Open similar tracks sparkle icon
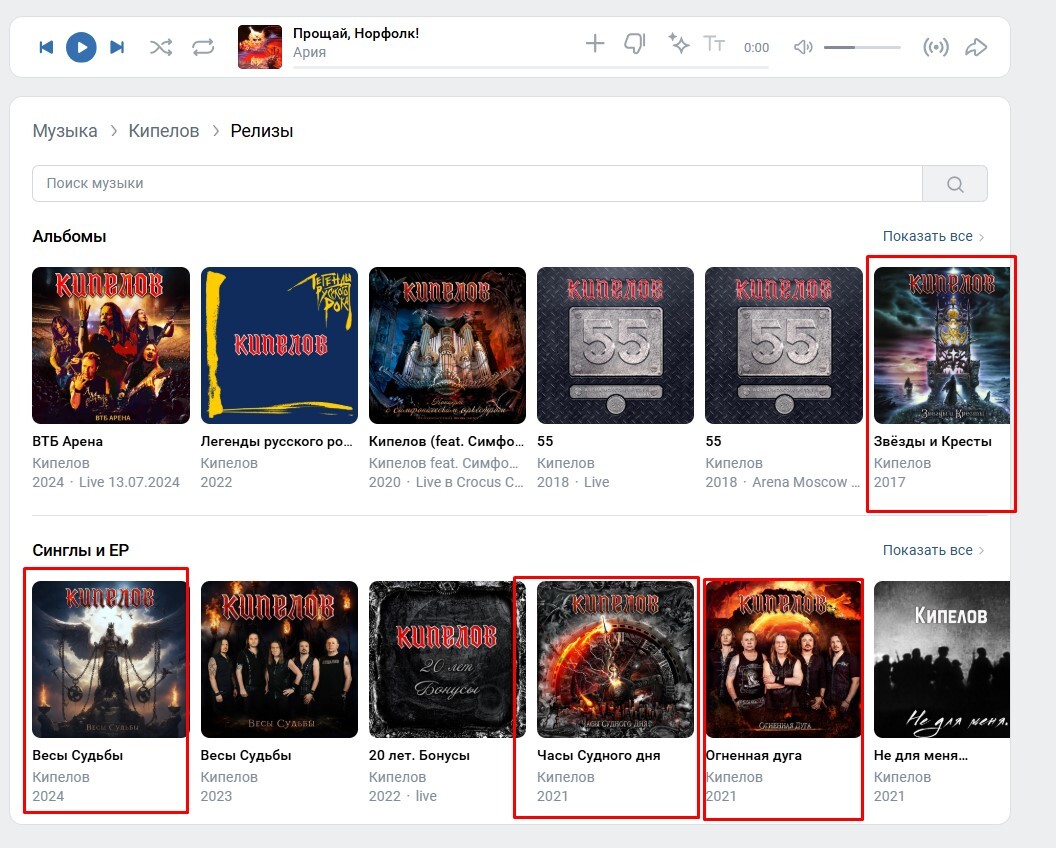Viewport: 1056px width, 848px height. (678, 44)
